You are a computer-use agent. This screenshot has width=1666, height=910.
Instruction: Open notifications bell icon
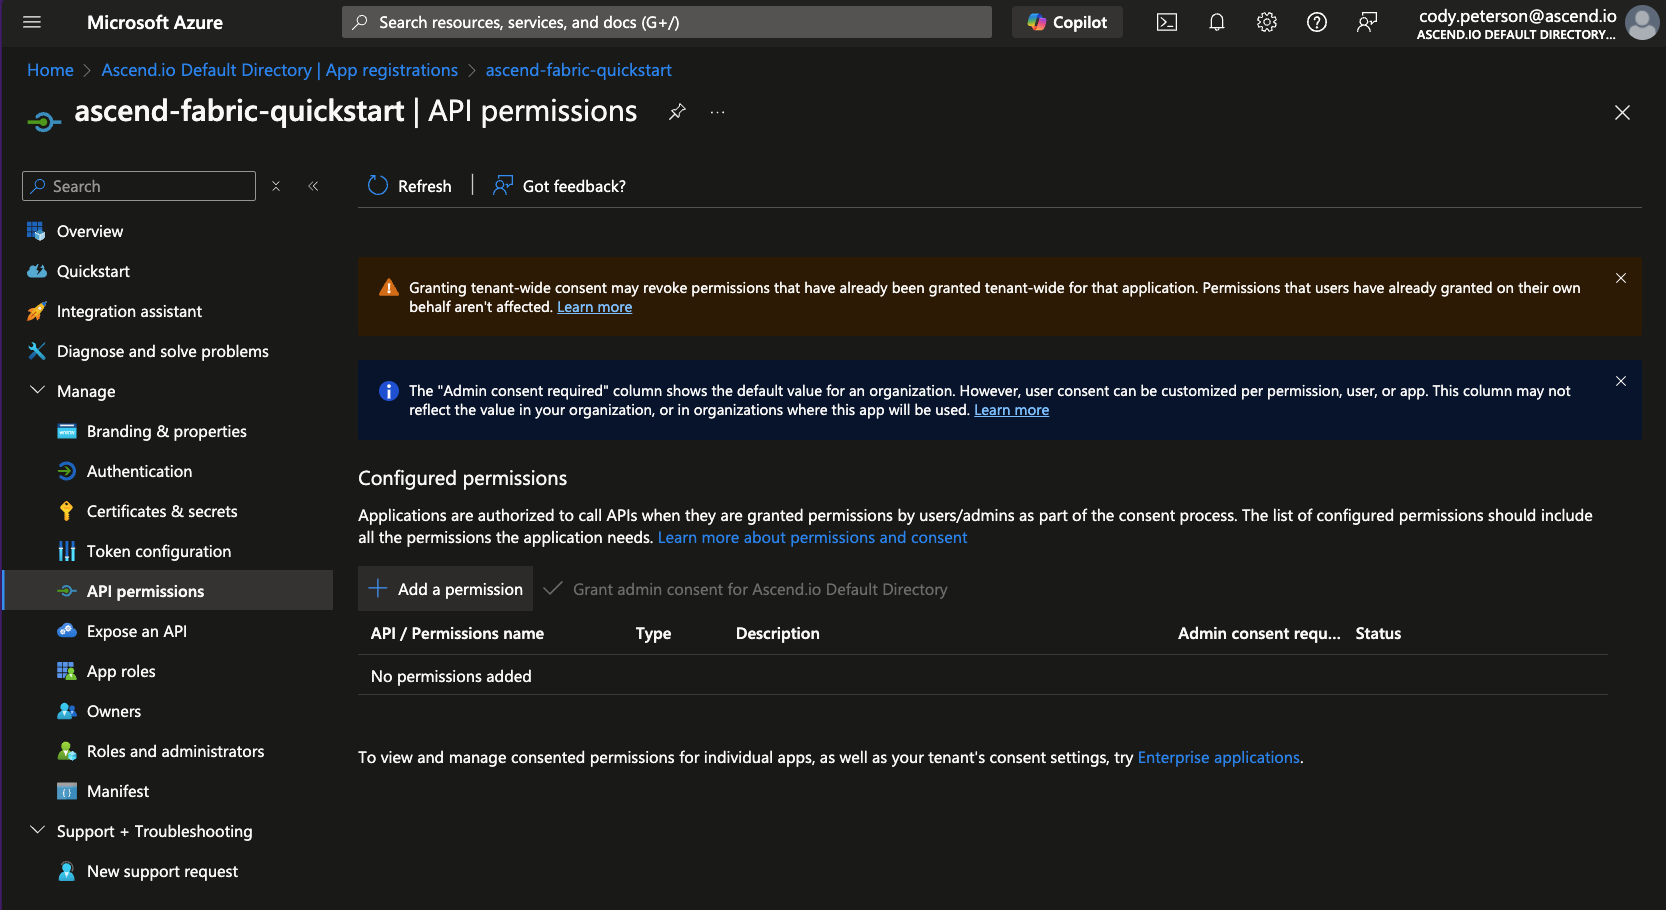coord(1217,22)
